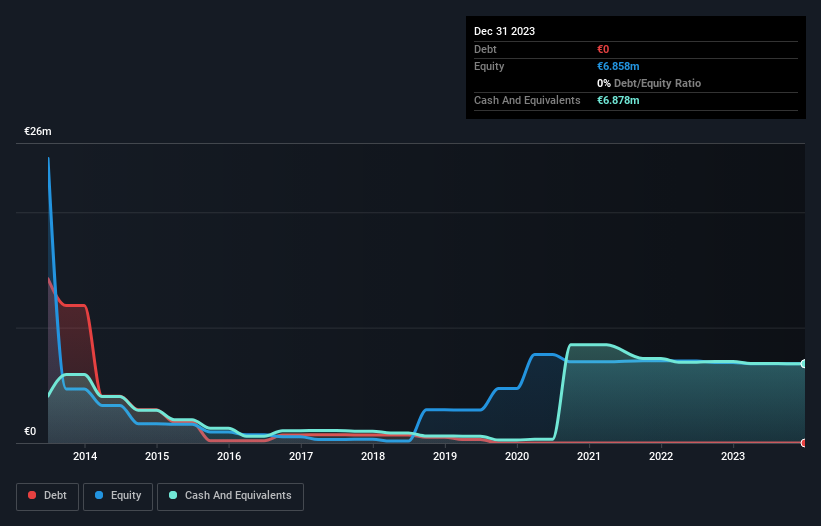
Task: Click the €0 y-axis label
Action: [x=30, y=431]
